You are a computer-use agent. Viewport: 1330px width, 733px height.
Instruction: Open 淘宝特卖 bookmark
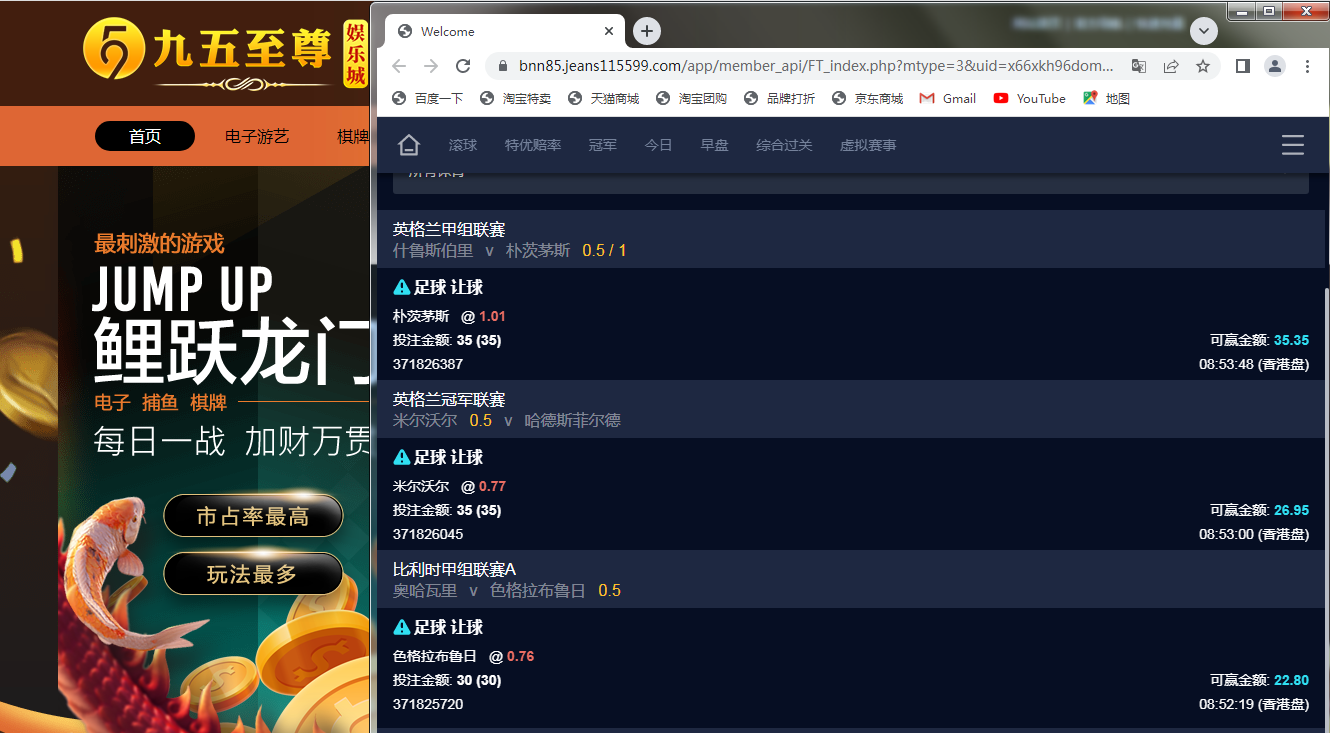515,98
